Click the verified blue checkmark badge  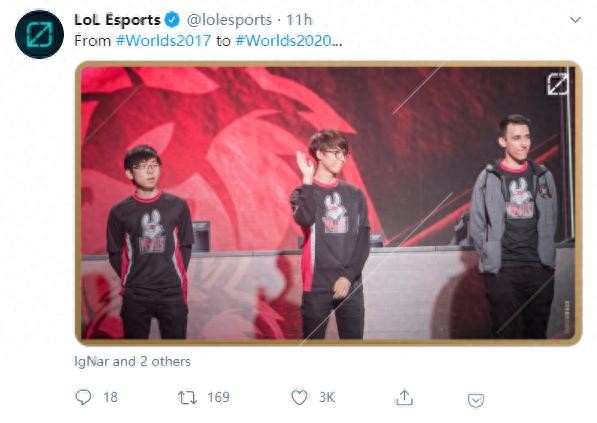point(172,19)
